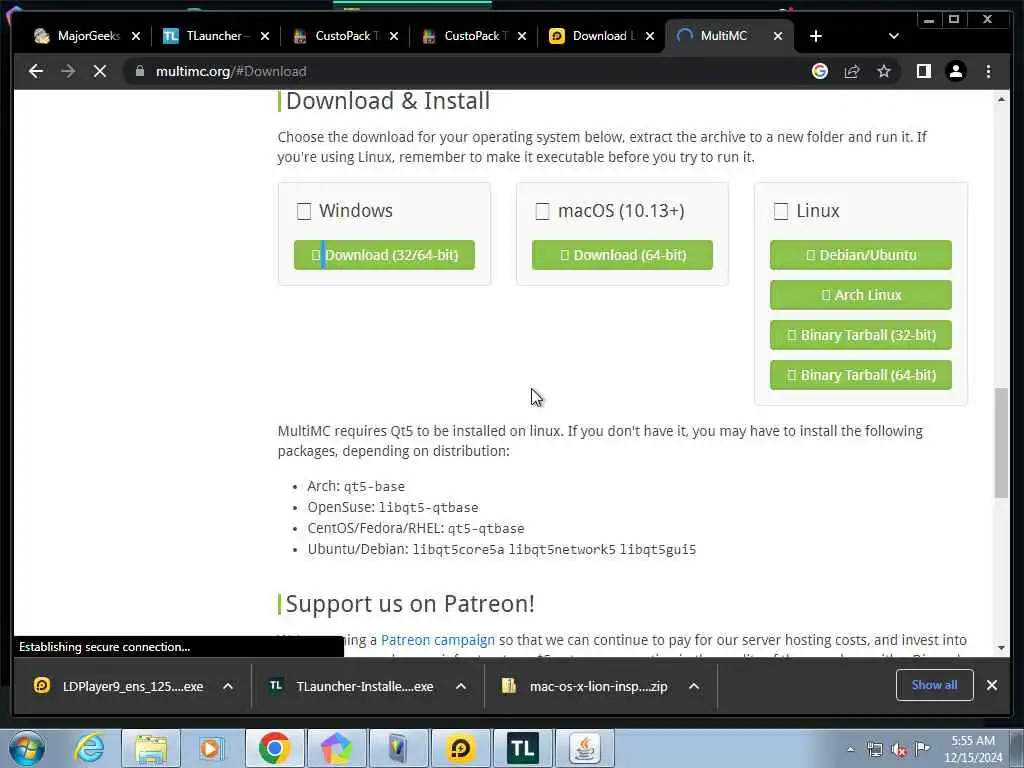This screenshot has height=768, width=1024.
Task: Switch to the TLauncher tab
Action: [x=216, y=36]
